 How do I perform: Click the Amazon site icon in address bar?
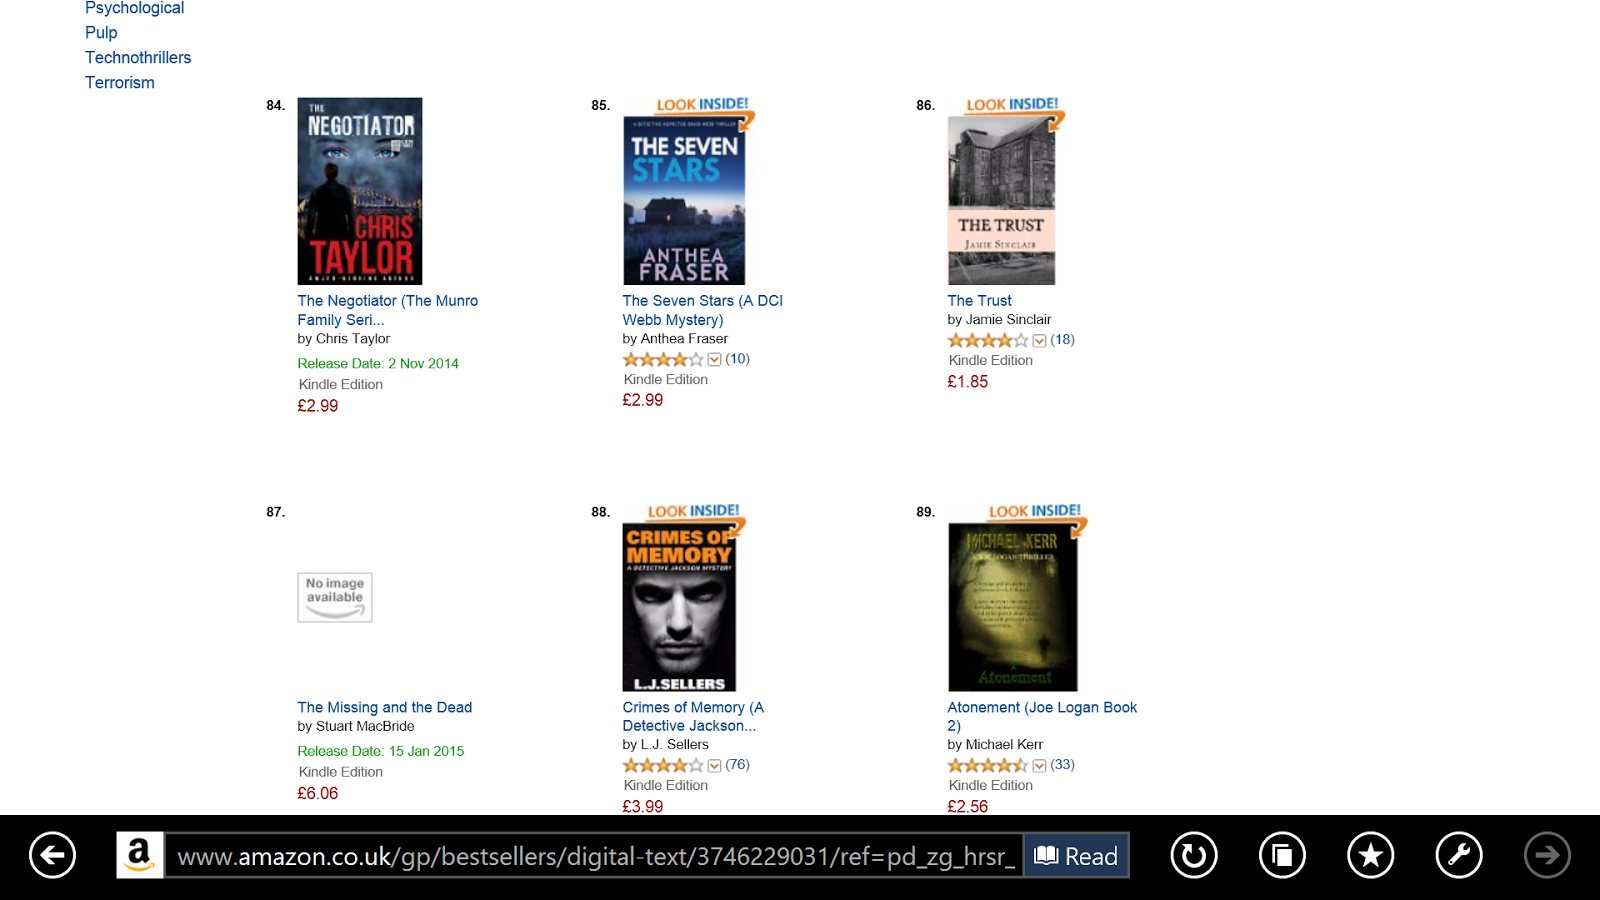click(x=140, y=856)
